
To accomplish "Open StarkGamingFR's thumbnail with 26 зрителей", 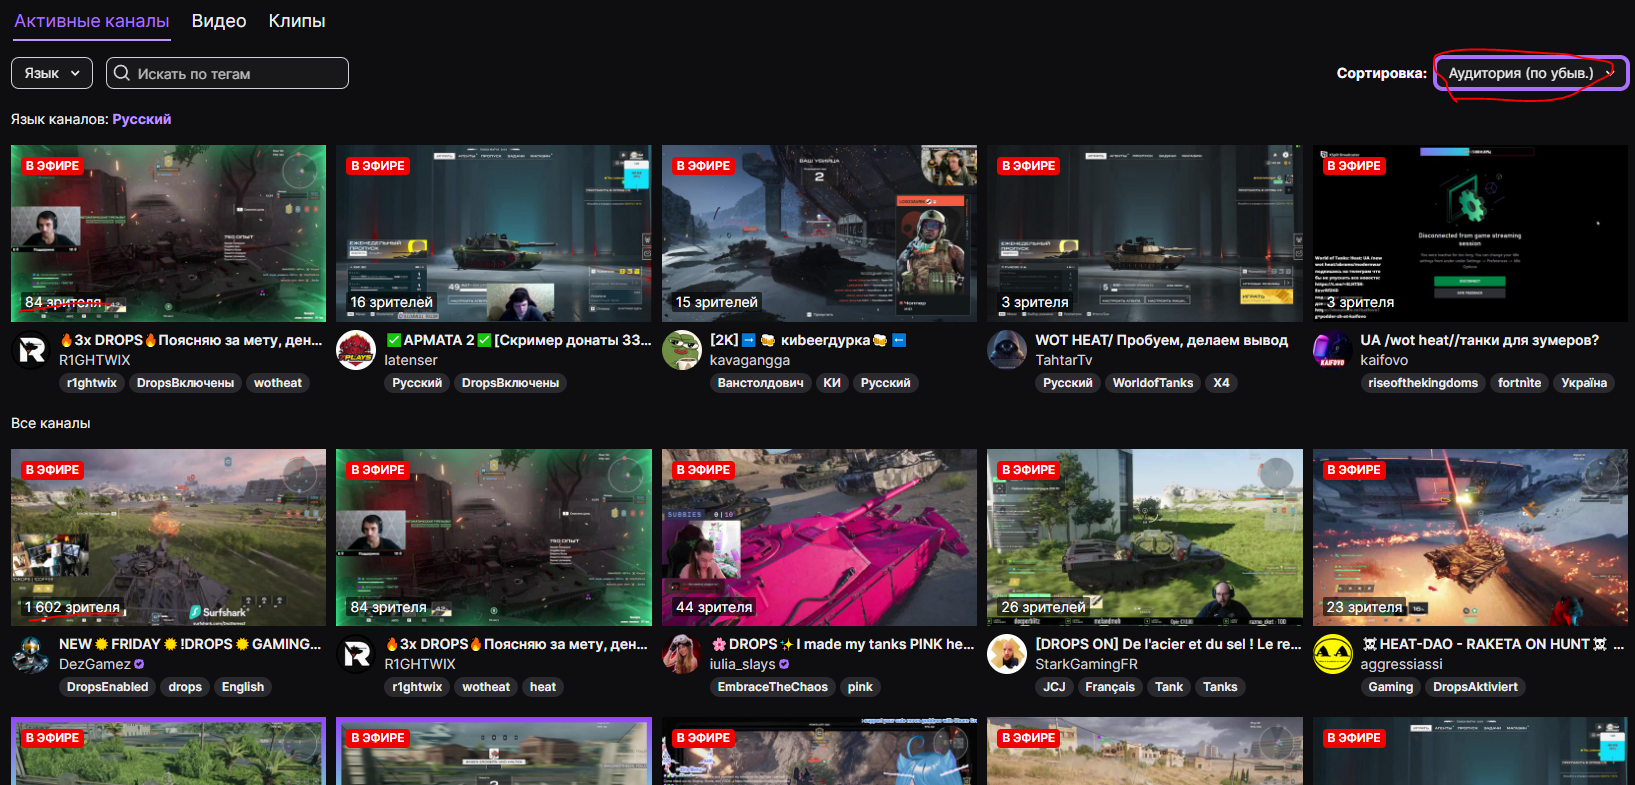I will click(x=1145, y=537).
